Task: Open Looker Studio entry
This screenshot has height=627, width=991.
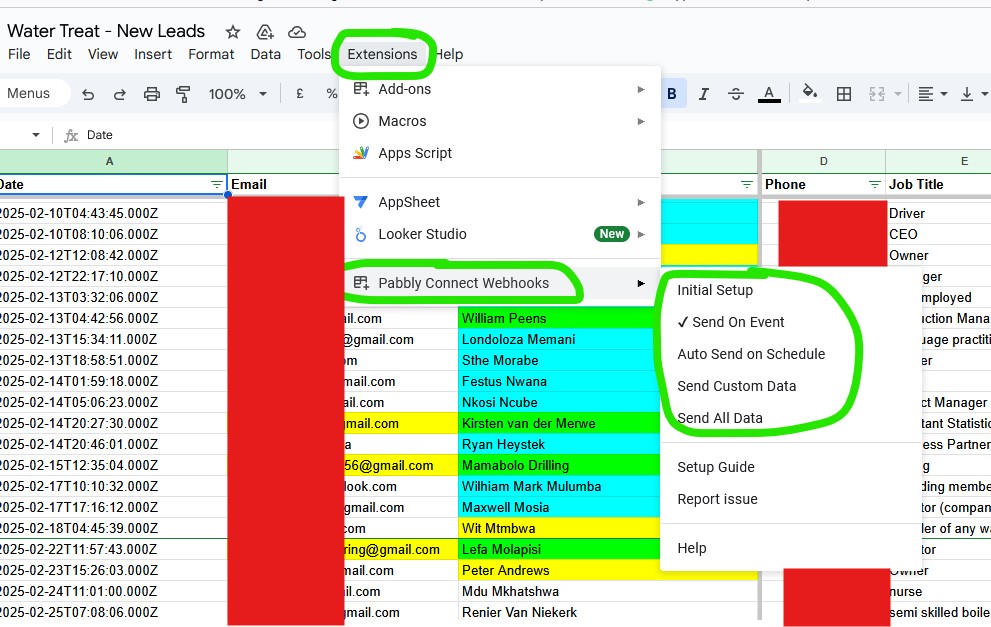Action: (500, 234)
